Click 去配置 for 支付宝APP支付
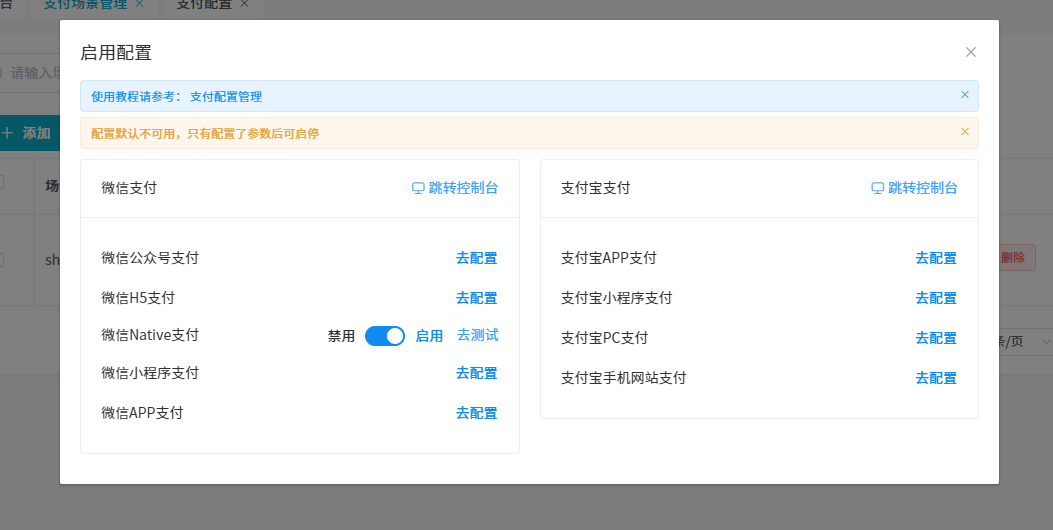The width and height of the screenshot is (1053, 530). click(936, 258)
